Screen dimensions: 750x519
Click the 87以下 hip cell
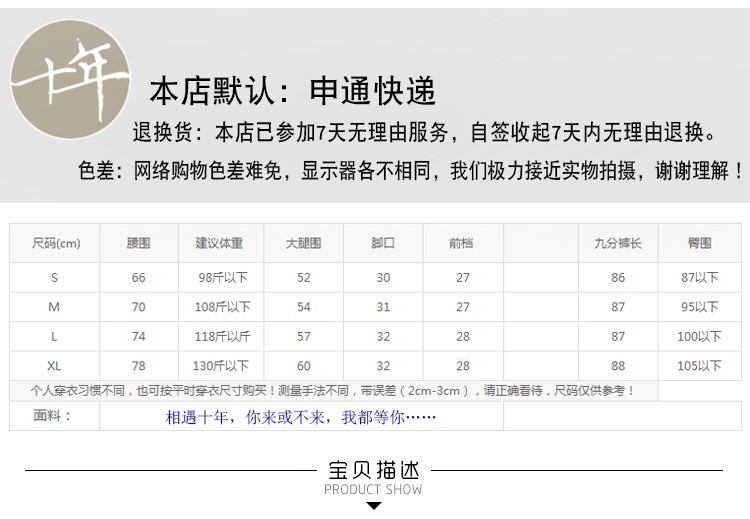pyautogui.click(x=700, y=277)
